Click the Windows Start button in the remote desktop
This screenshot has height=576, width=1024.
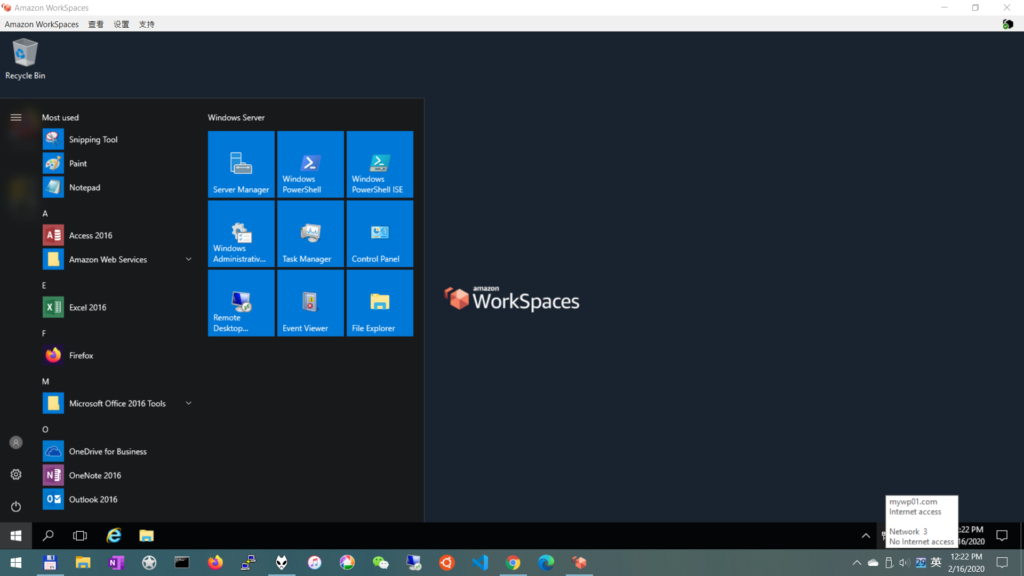pyautogui.click(x=16, y=536)
